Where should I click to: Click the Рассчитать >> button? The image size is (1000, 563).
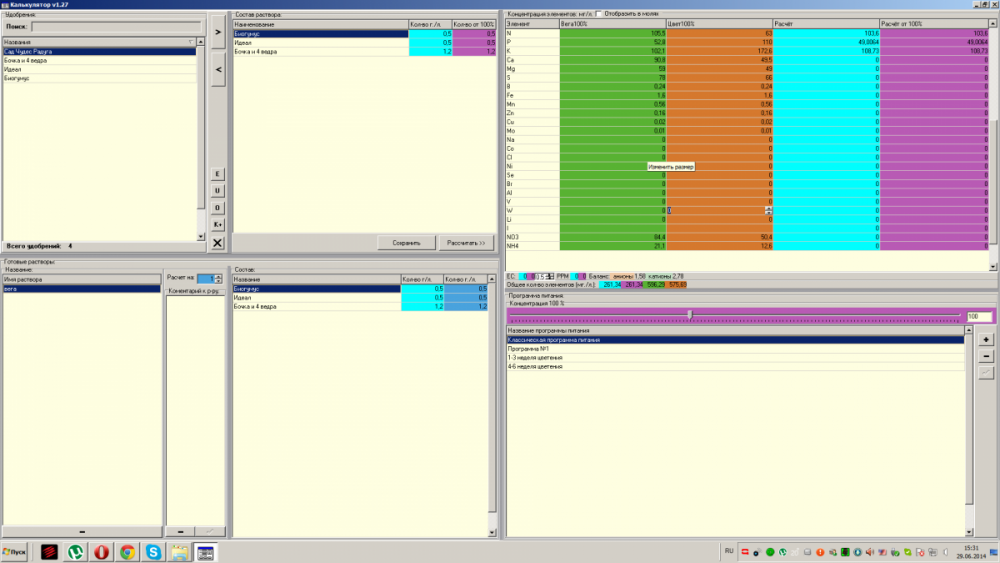coord(466,243)
